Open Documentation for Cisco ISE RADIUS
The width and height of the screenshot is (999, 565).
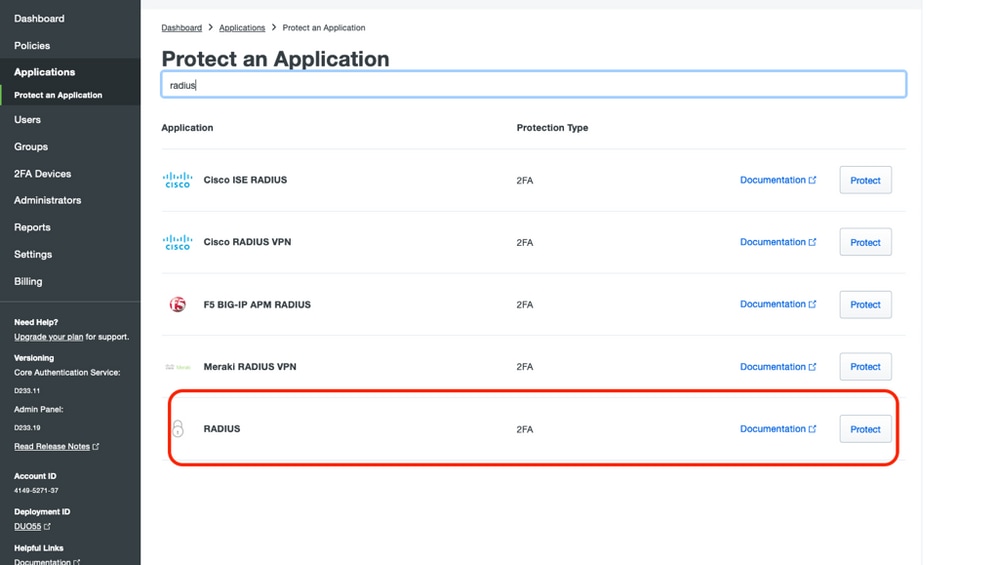click(x=778, y=180)
